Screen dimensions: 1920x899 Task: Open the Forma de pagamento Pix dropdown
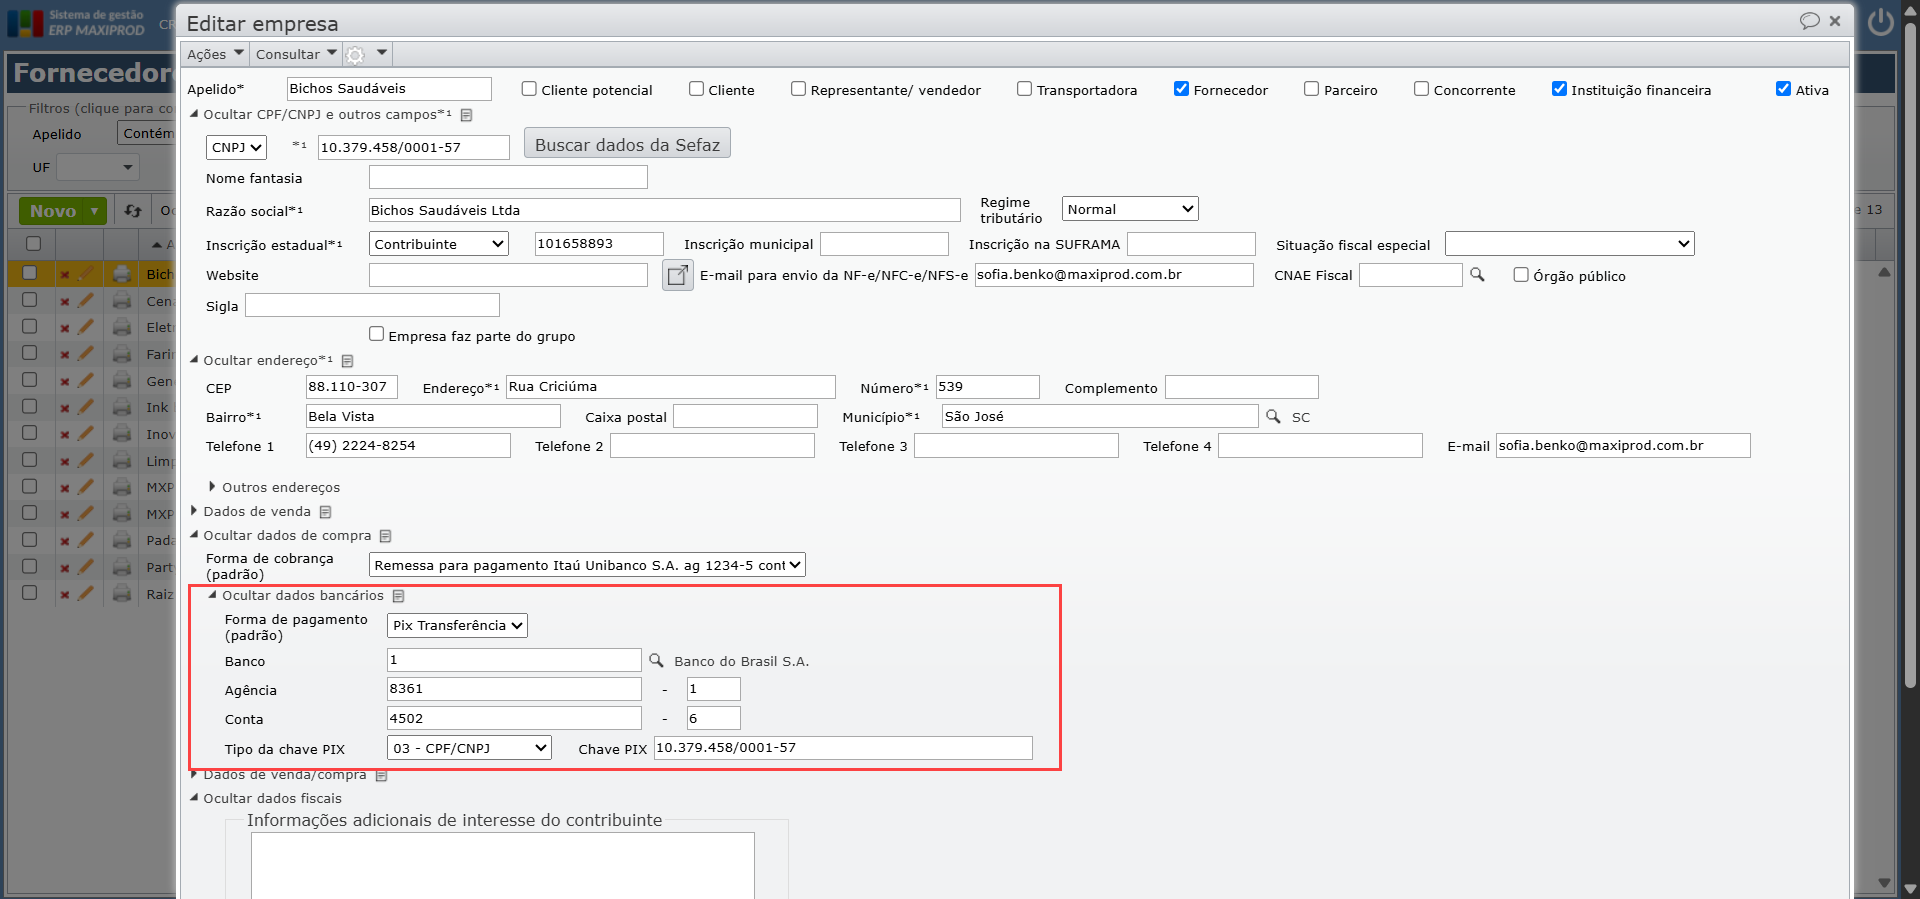click(457, 625)
